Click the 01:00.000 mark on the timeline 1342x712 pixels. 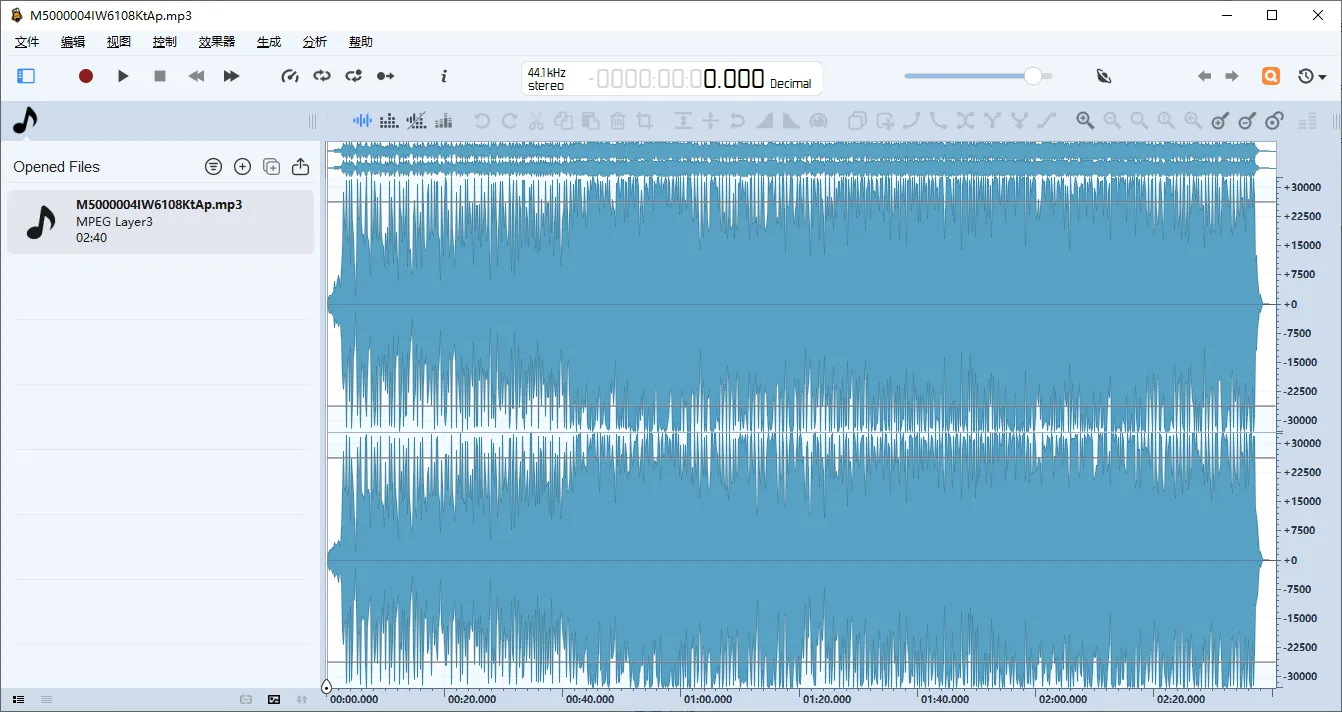pyautogui.click(x=708, y=699)
